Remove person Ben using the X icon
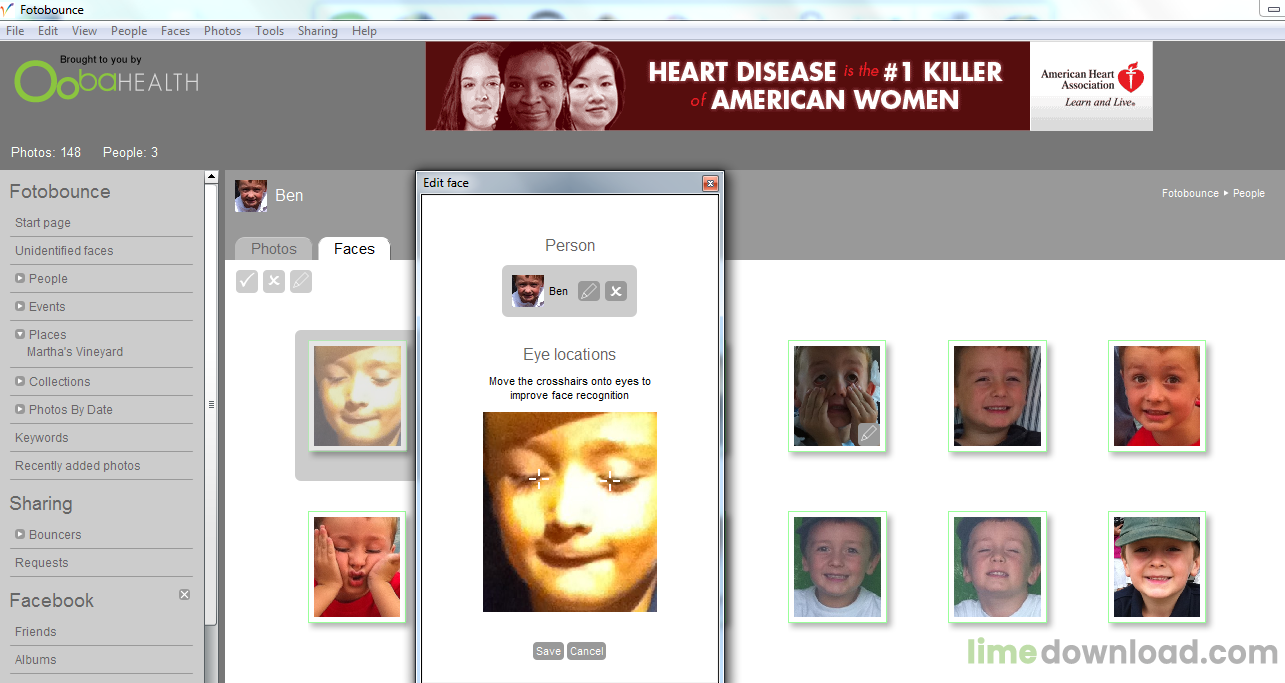 616,291
